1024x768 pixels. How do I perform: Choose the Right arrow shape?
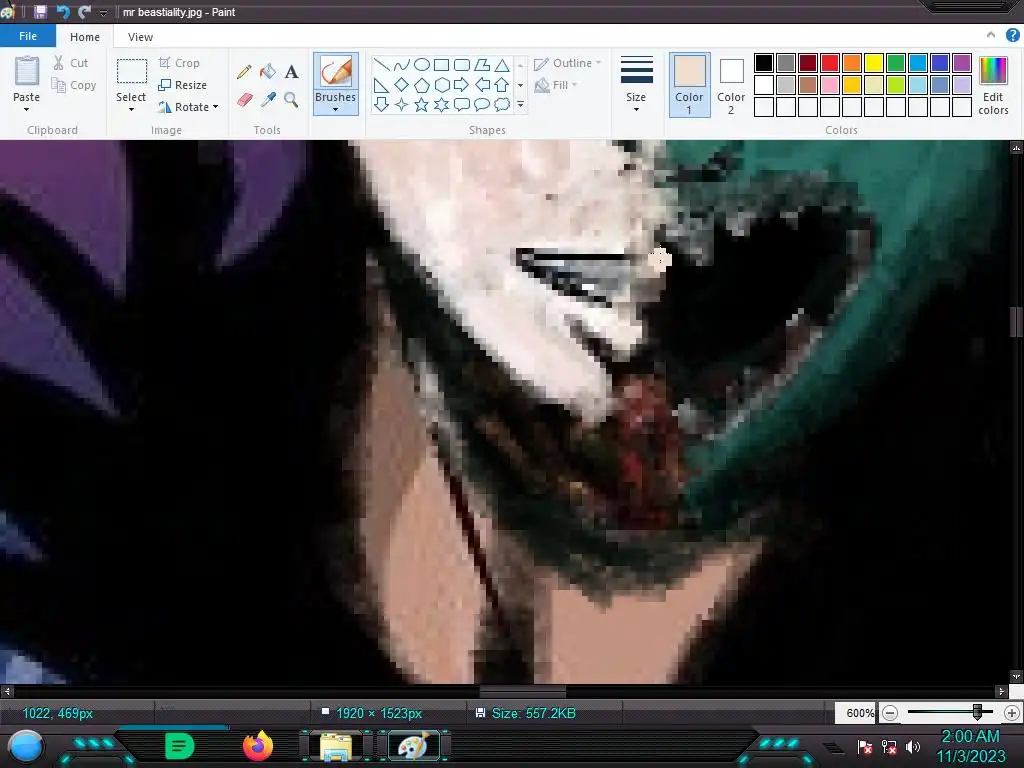[x=462, y=85]
